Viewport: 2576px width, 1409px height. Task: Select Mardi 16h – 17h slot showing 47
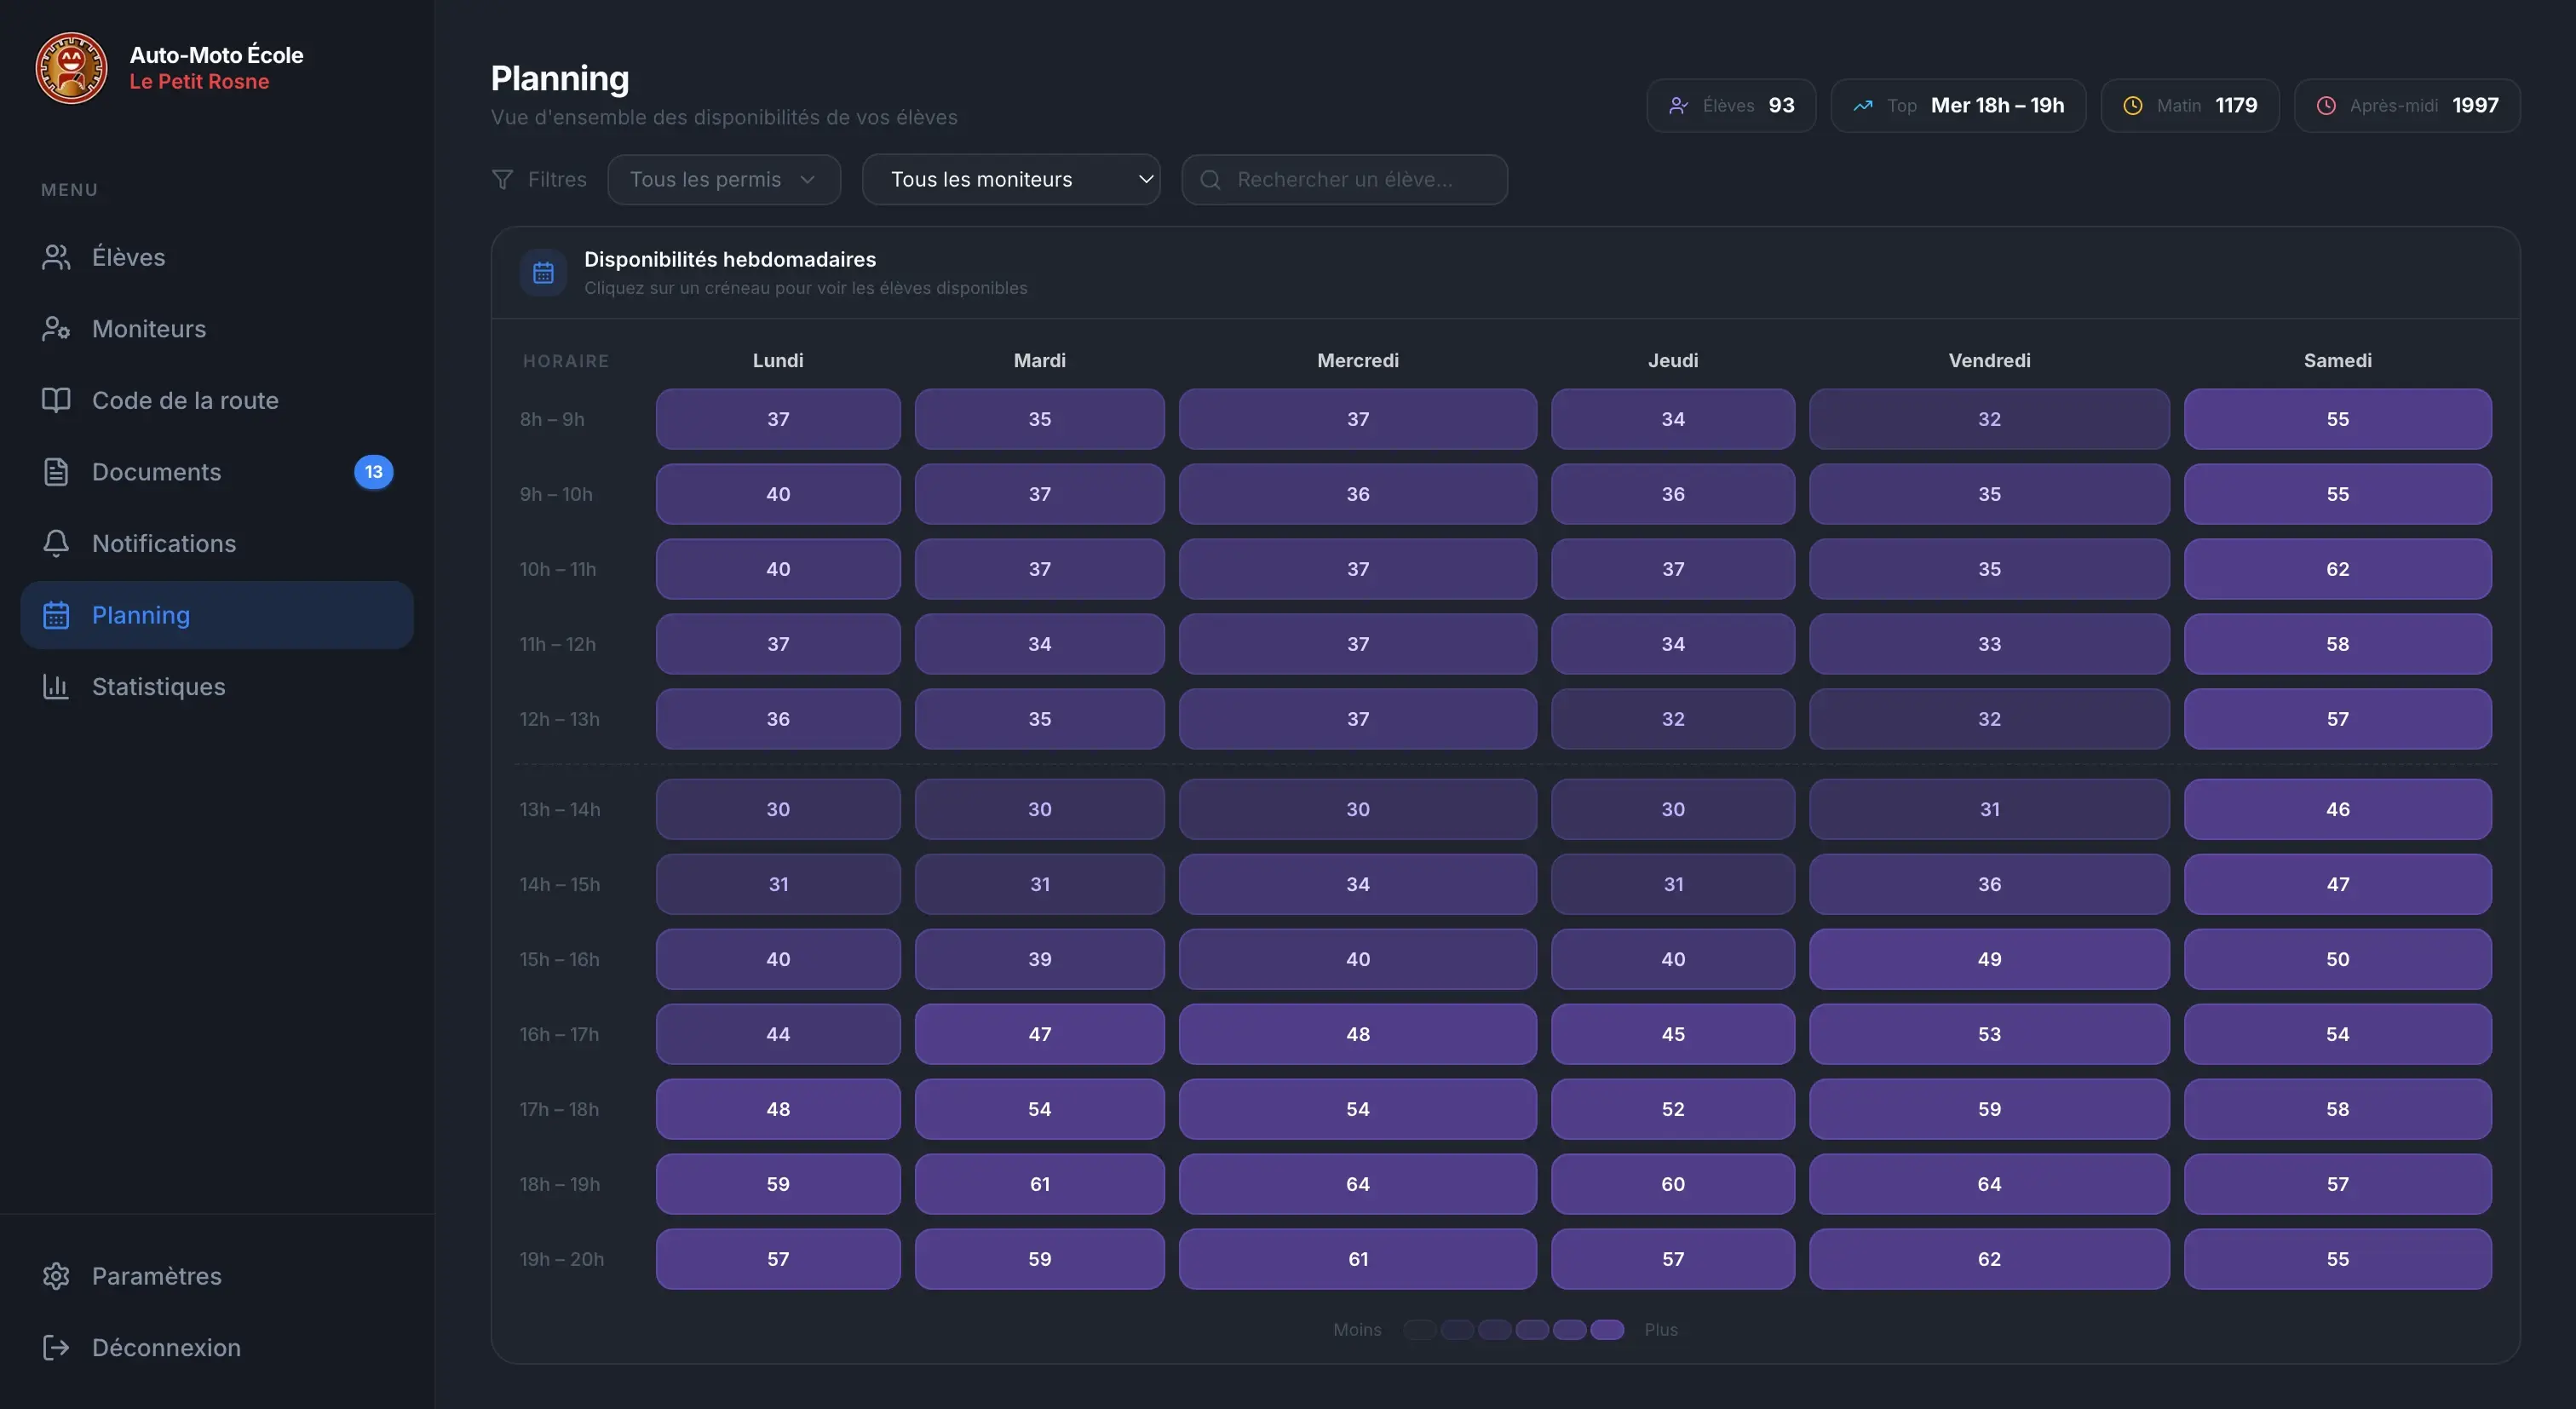coord(1039,1034)
